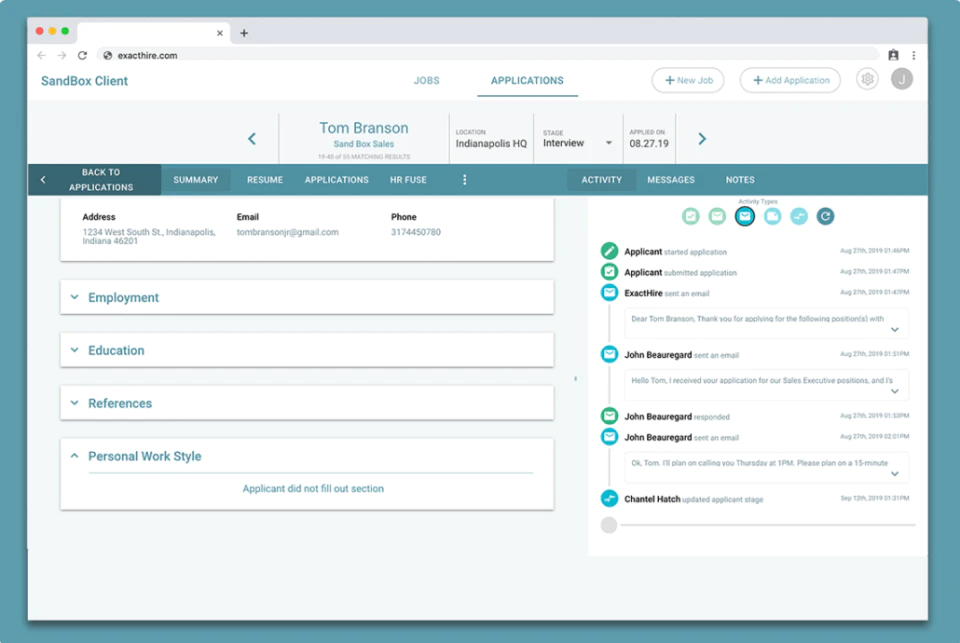The image size is (960, 643).
Task: Open a new browser tab with plus
Action: click(244, 33)
